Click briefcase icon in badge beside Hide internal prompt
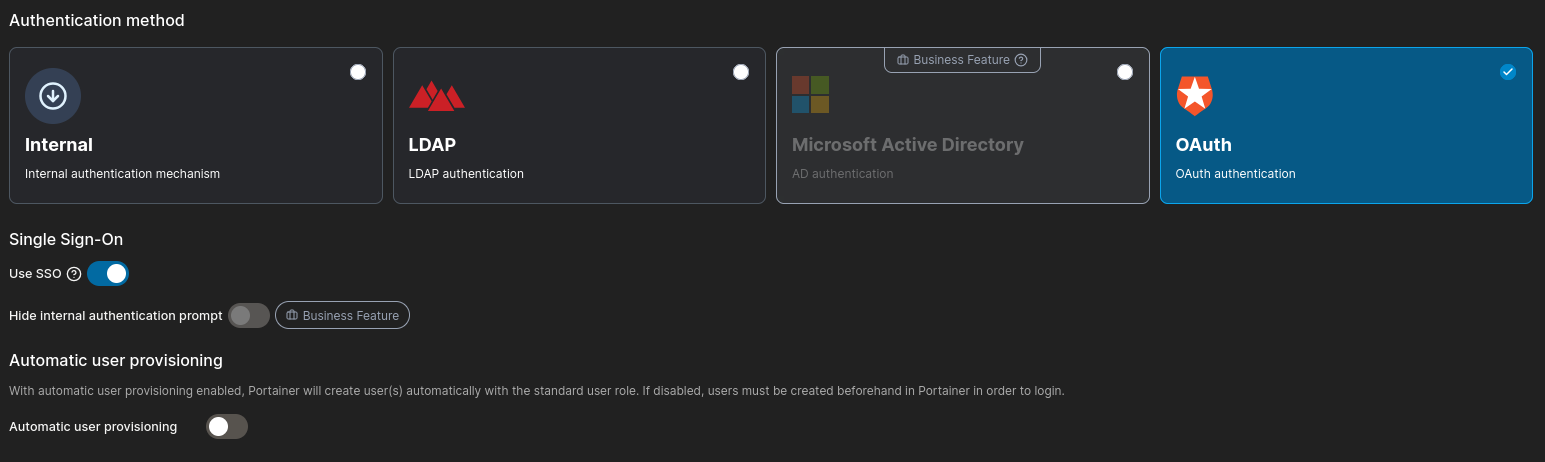Screen dimensions: 1545x462 click(292, 316)
